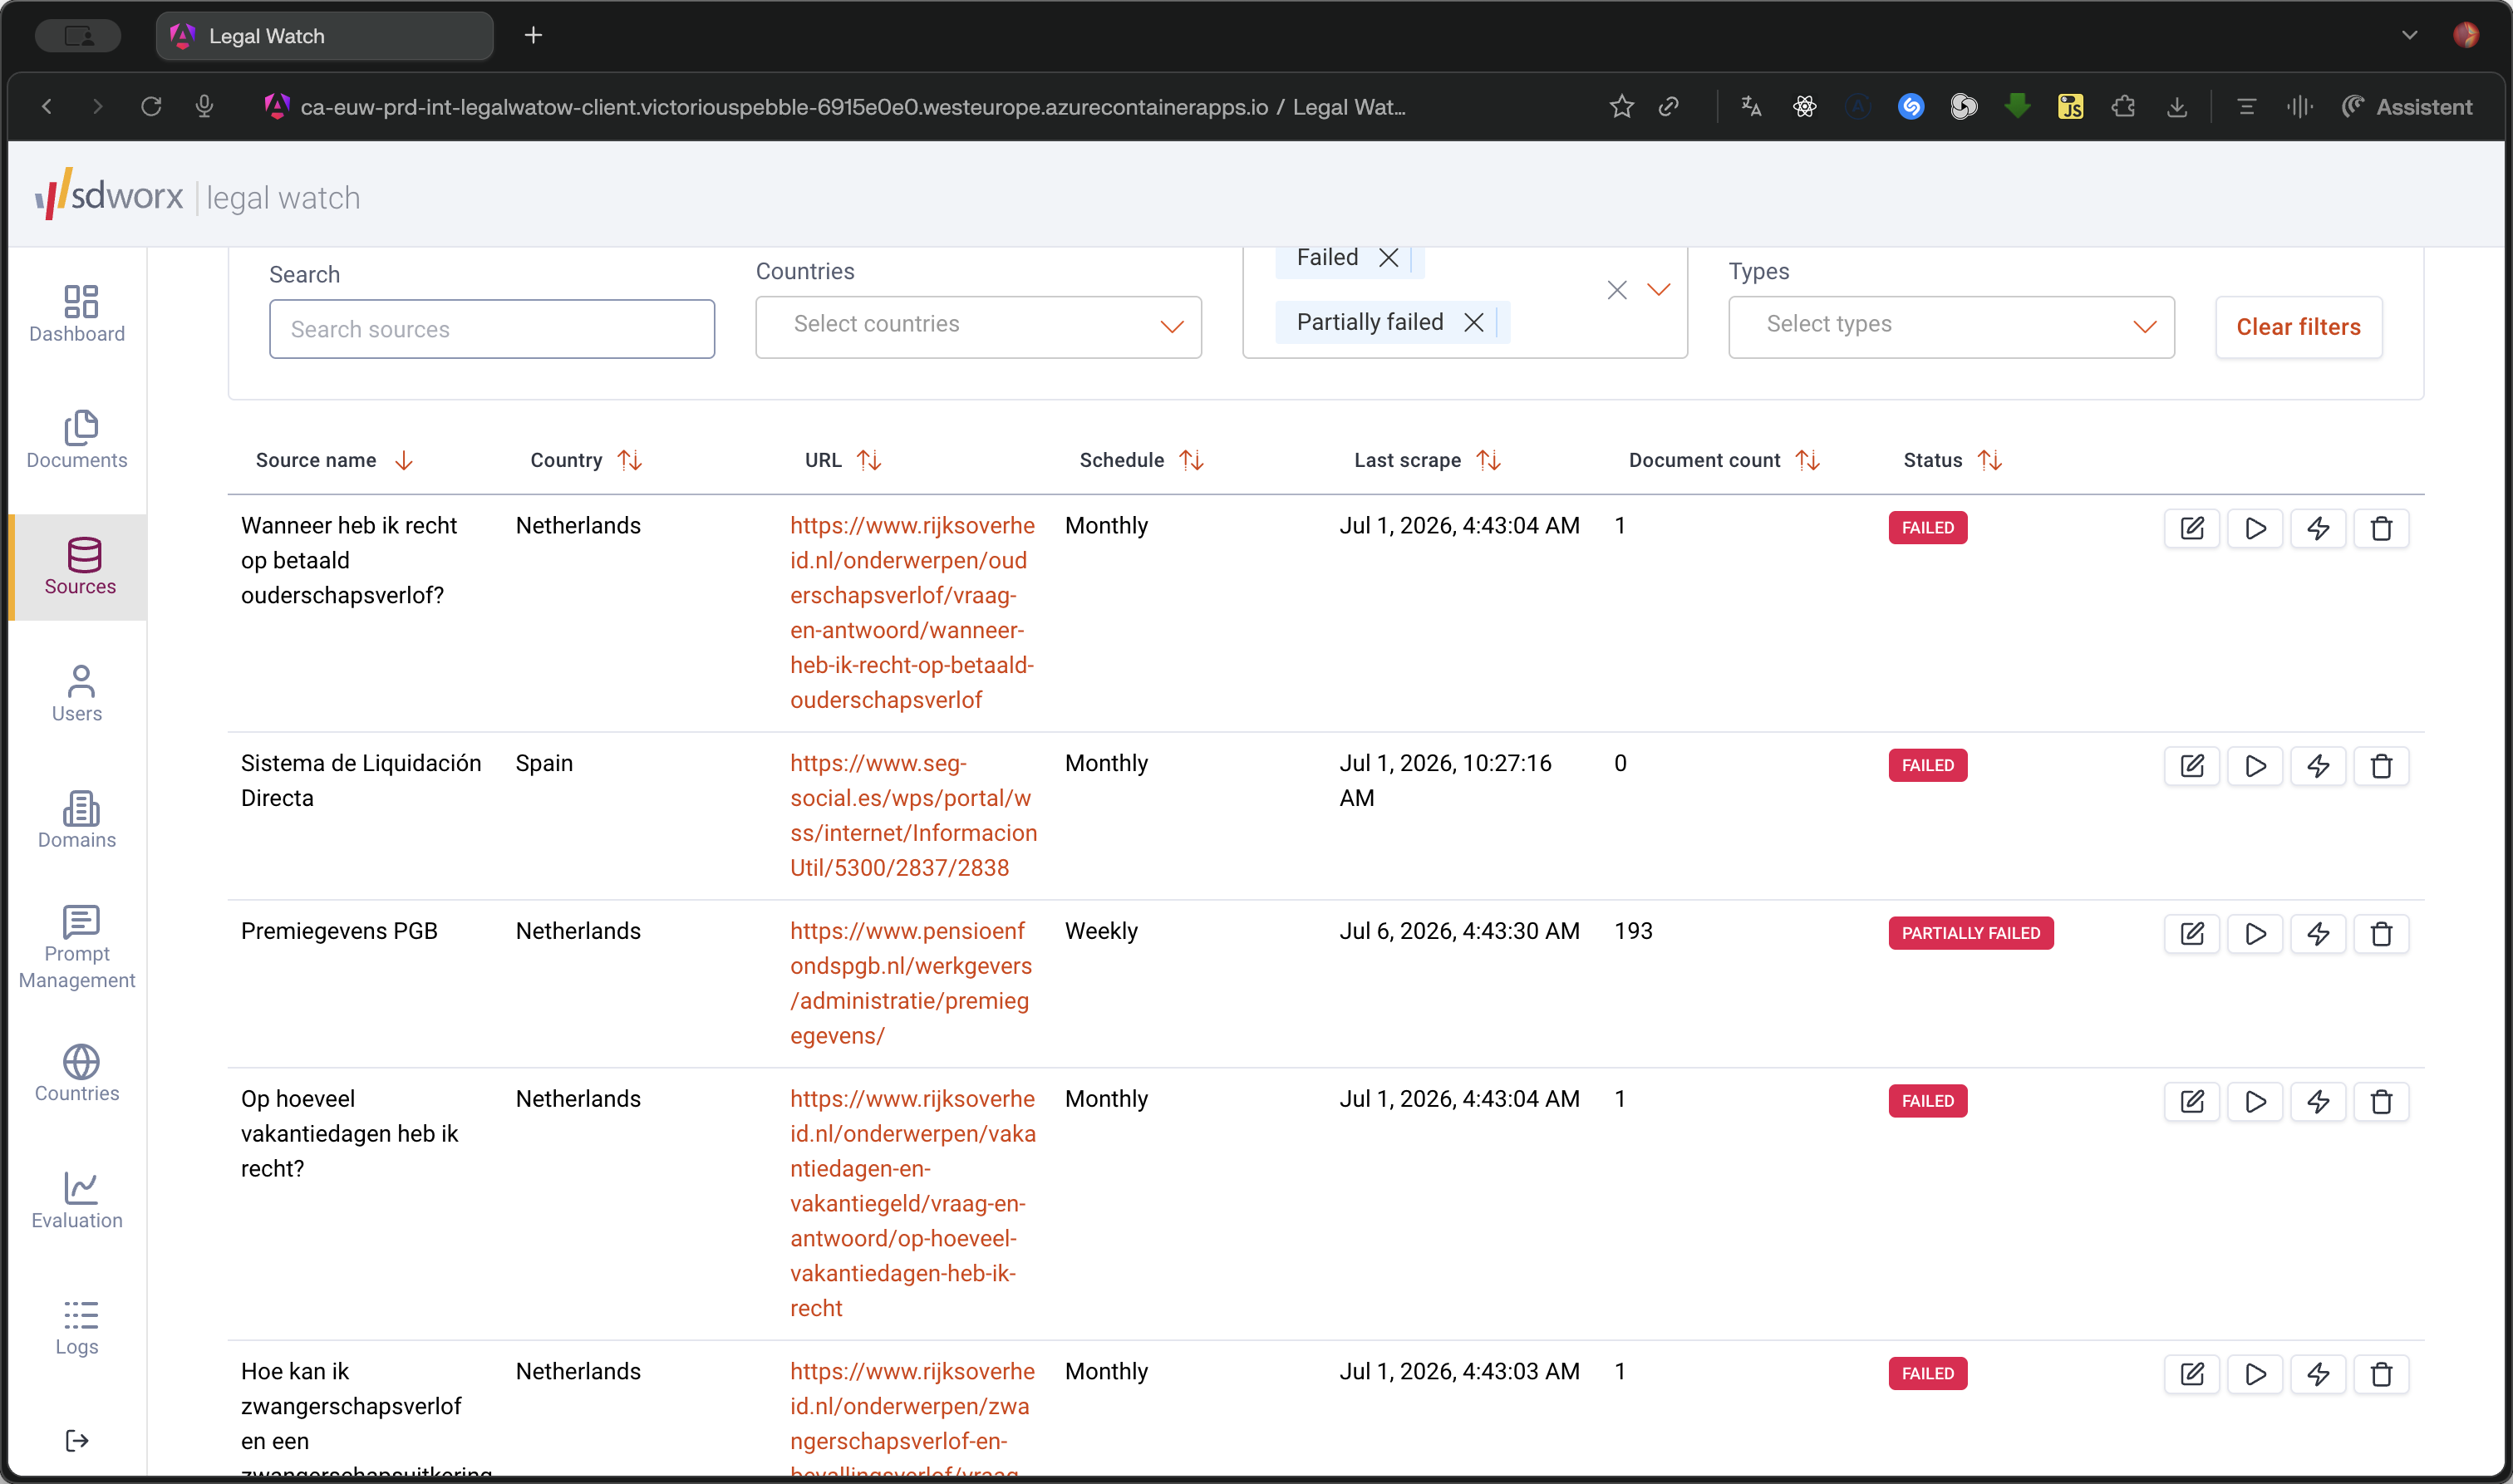2513x1484 pixels.
Task: Expand the status filter dropdown
Action: tap(1658, 290)
